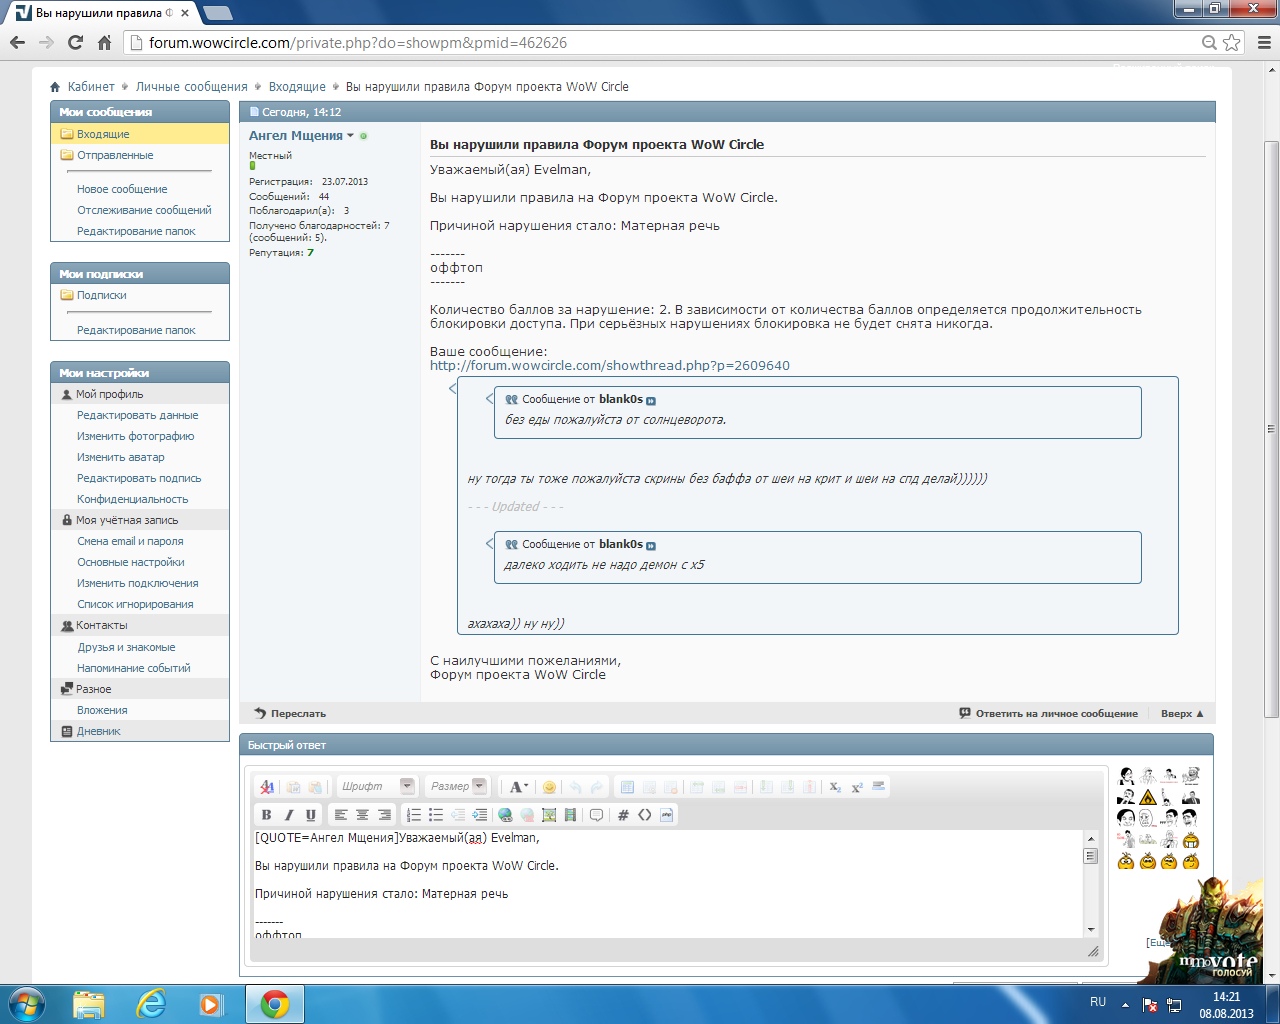This screenshot has width=1280, height=1024.
Task: Open Изменить аватар link
Action: point(121,457)
